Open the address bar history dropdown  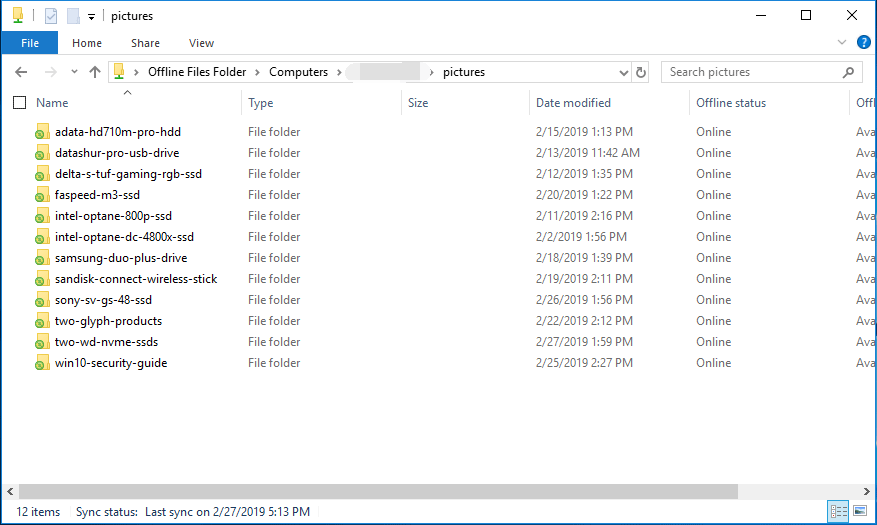pyautogui.click(x=623, y=72)
